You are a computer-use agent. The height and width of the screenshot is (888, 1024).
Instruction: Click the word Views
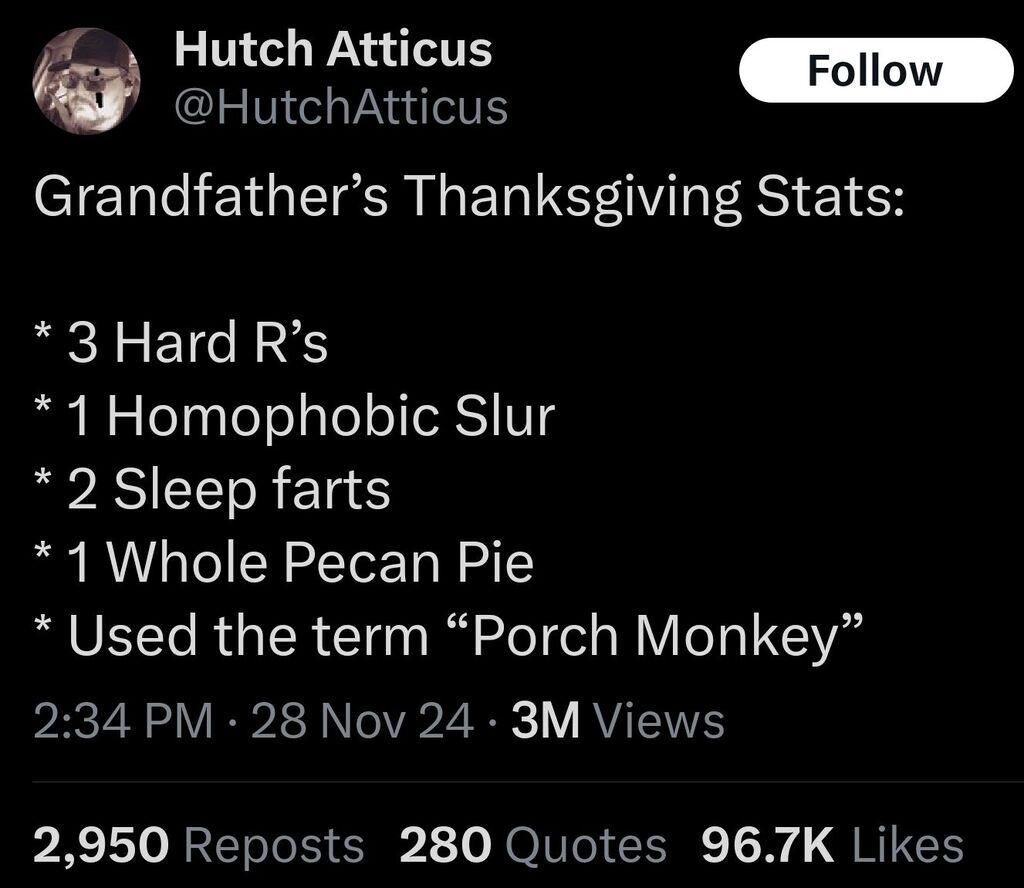pos(659,720)
